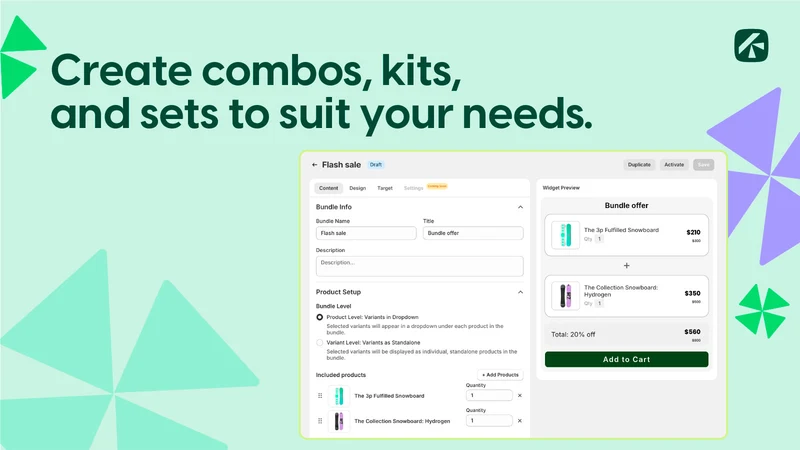Click the drag handle for The Collection Snowboard: Hydrogen
800x450 pixels.
pos(320,421)
